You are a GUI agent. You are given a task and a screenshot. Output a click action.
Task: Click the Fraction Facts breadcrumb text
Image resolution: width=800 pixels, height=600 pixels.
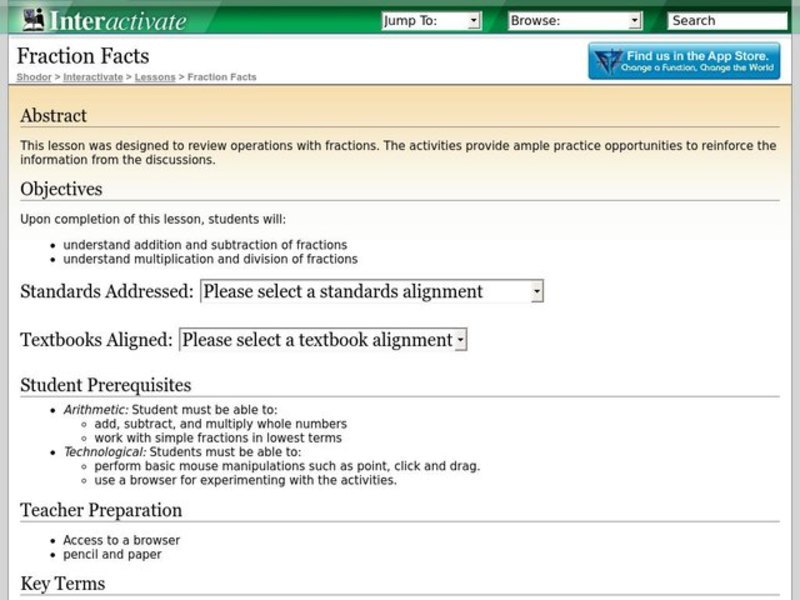221,77
